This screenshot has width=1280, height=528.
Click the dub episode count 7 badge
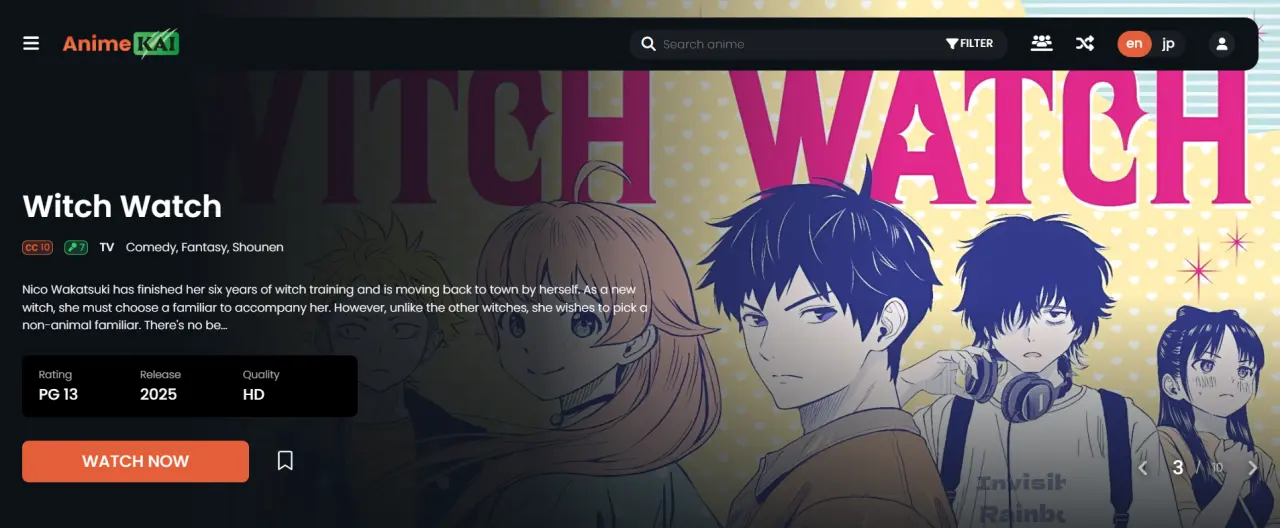[76, 247]
